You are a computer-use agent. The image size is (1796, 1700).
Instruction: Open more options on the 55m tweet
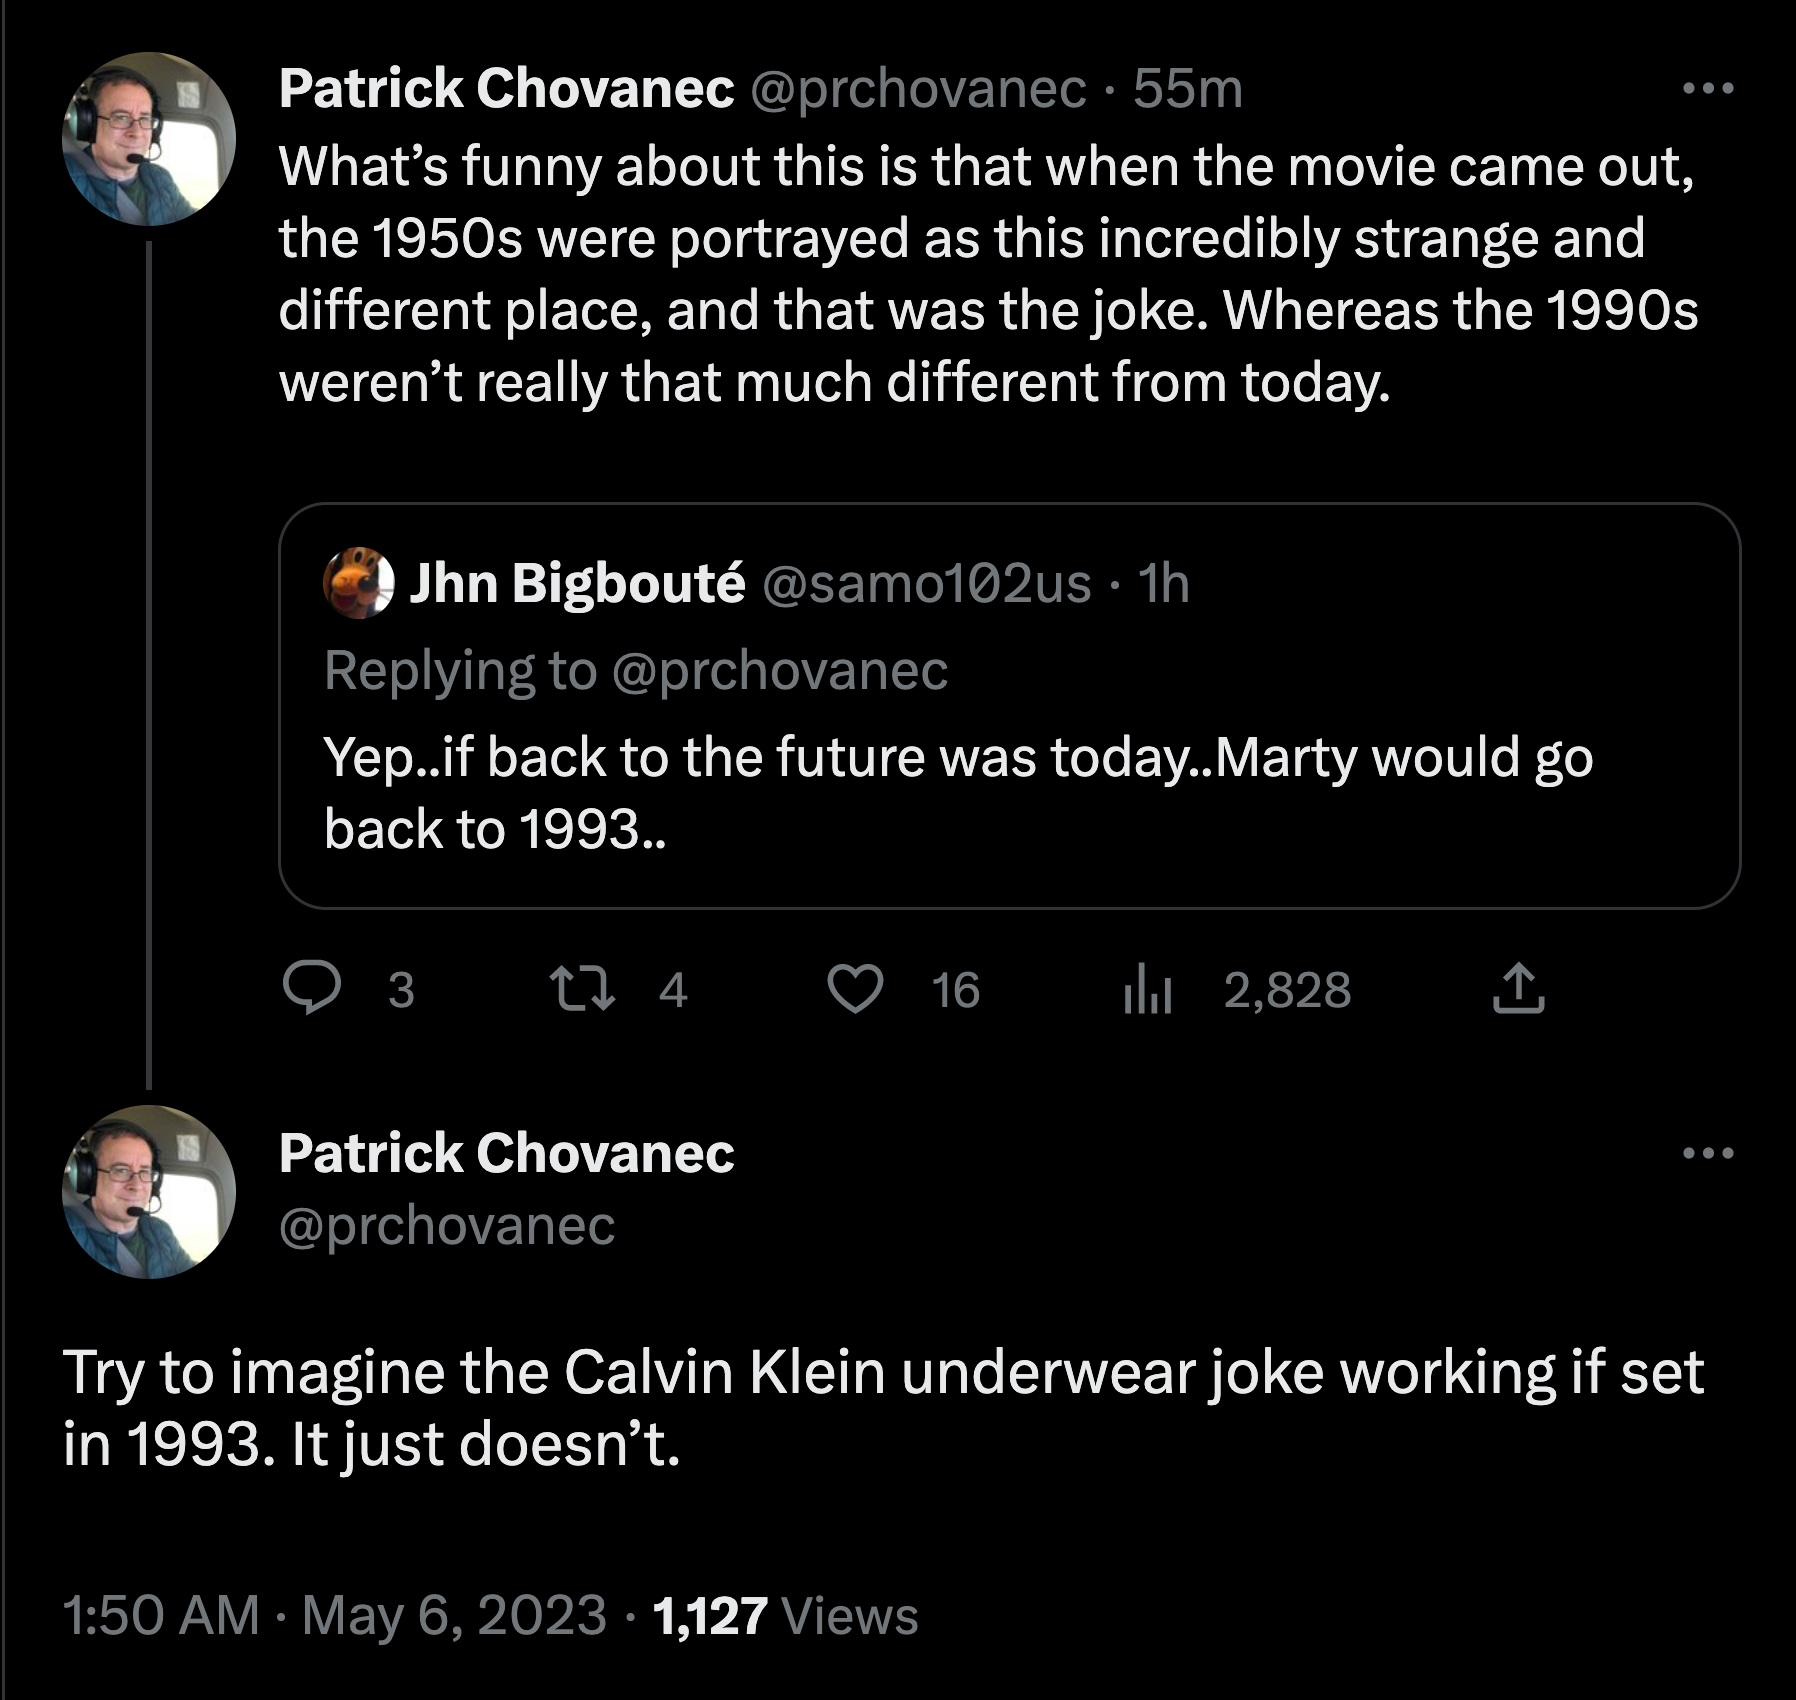point(1708,89)
